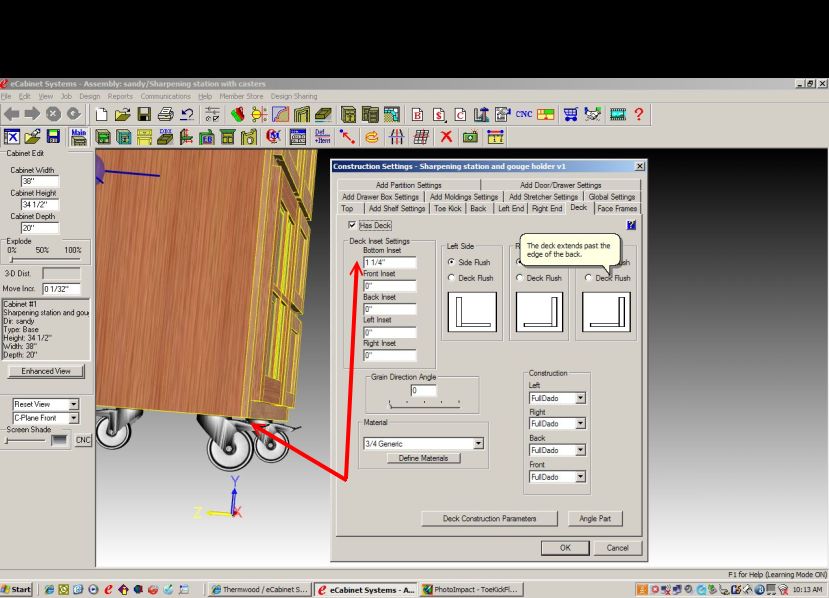Click the second-row blue floppy save icon
The width and height of the screenshot is (829, 598).
(x=53, y=137)
